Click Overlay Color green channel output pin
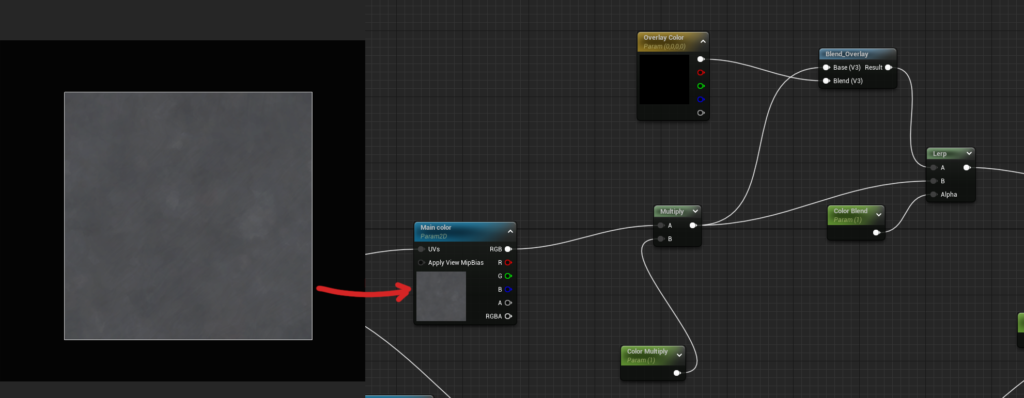Screen dimensions: 1024x398 point(701,86)
